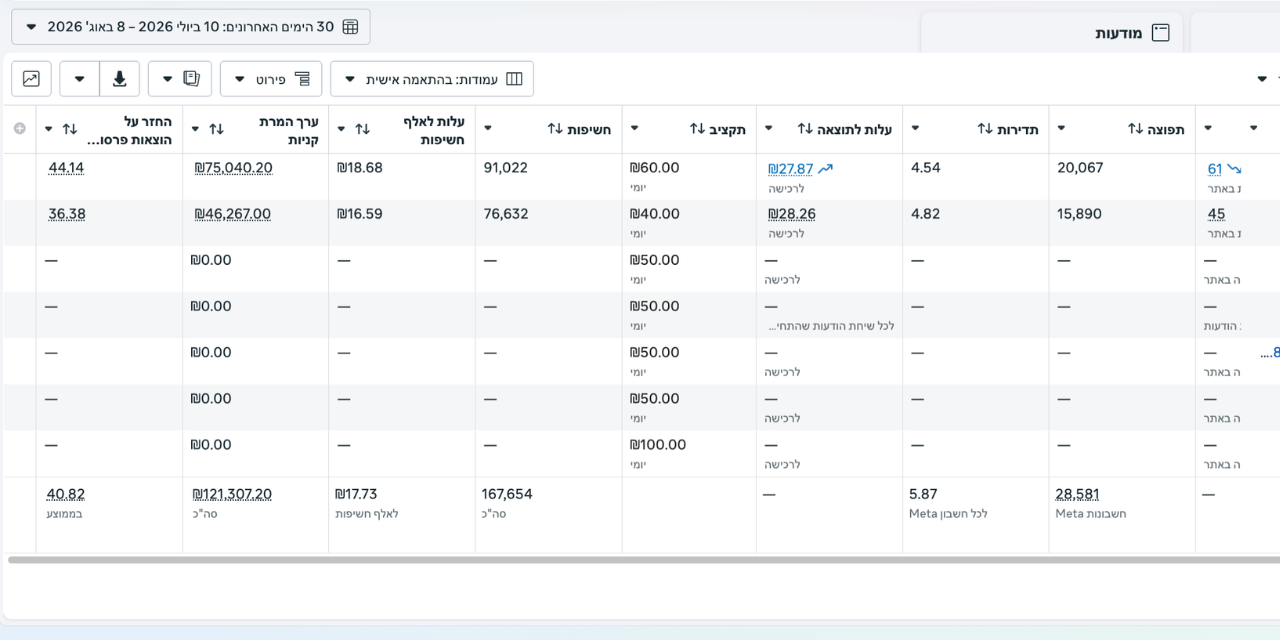Sort by the חשיפות column sort arrows

click(x=556, y=129)
